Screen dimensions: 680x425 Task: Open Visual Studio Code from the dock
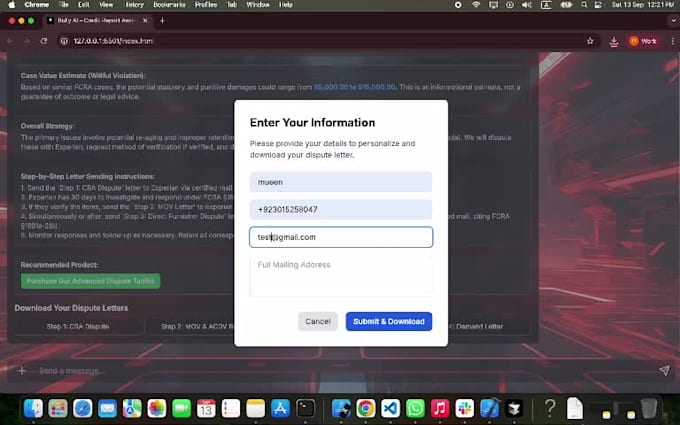click(390, 408)
